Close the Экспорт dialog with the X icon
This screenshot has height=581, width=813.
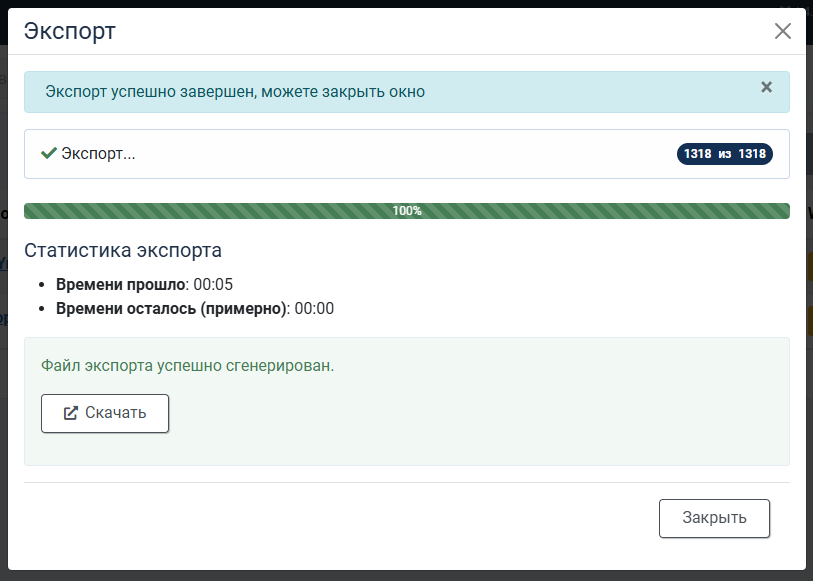[x=782, y=31]
